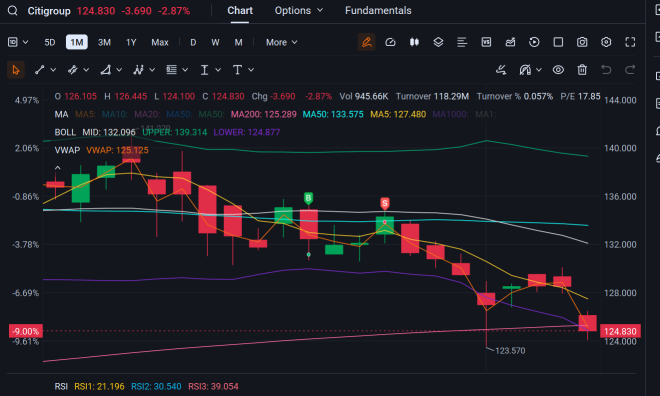Click the RSI1: 21.196 label
660x396 pixels.
99,386
